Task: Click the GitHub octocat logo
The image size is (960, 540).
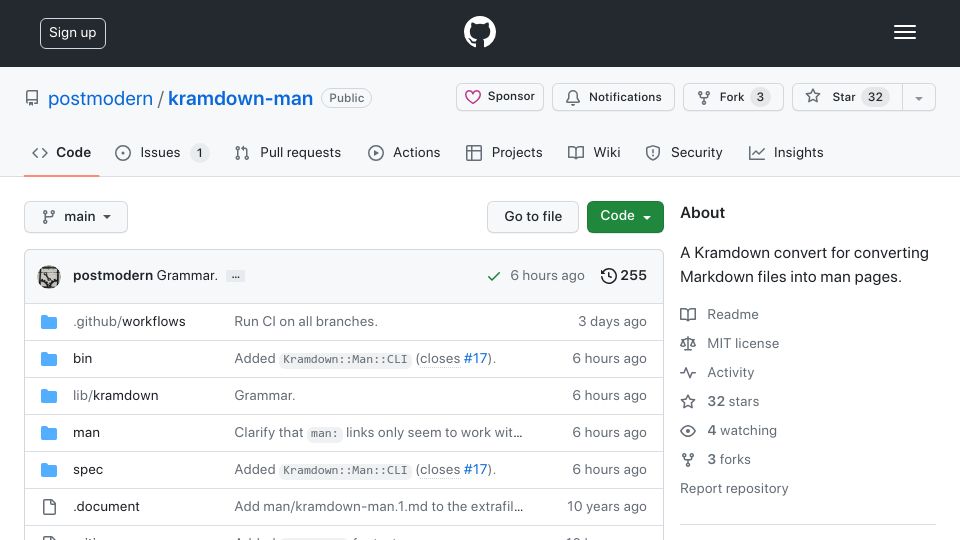Action: coord(479,32)
